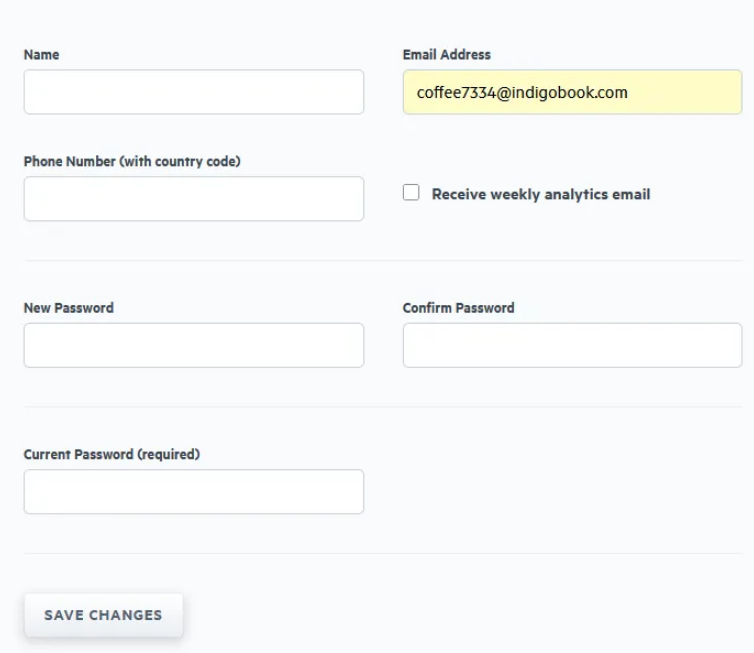Viewport: 754px width, 653px height.
Task: Click the Confirm Password input box
Action: click(572, 345)
